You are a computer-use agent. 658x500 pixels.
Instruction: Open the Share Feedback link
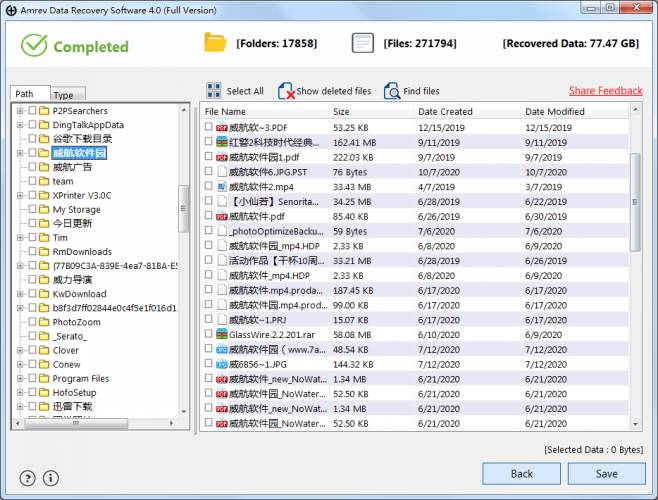click(x=605, y=91)
